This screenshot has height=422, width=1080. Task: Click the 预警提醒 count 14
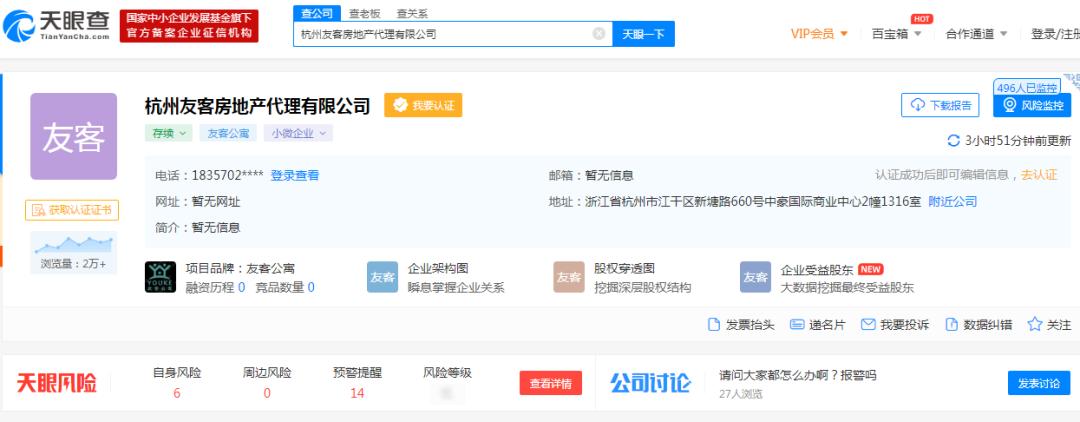pos(357,393)
